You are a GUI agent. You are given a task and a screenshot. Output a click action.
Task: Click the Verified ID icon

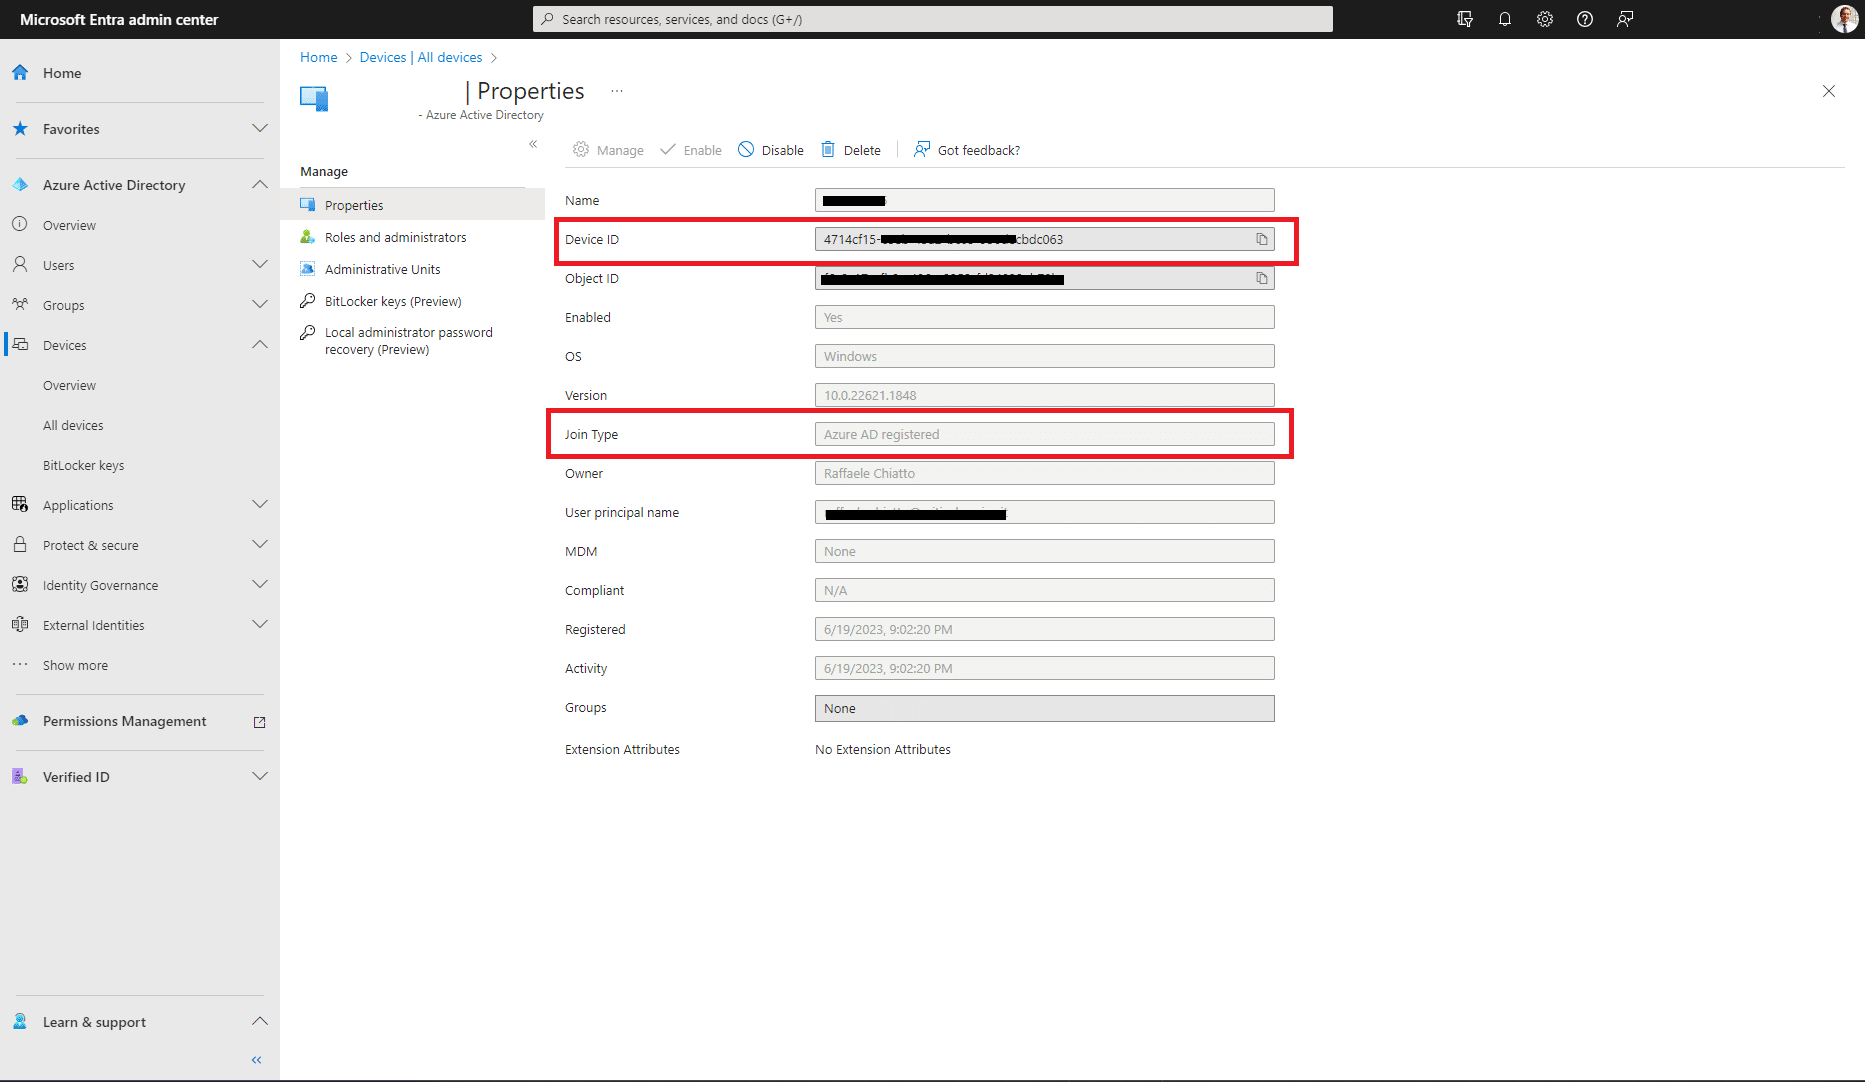(x=20, y=776)
